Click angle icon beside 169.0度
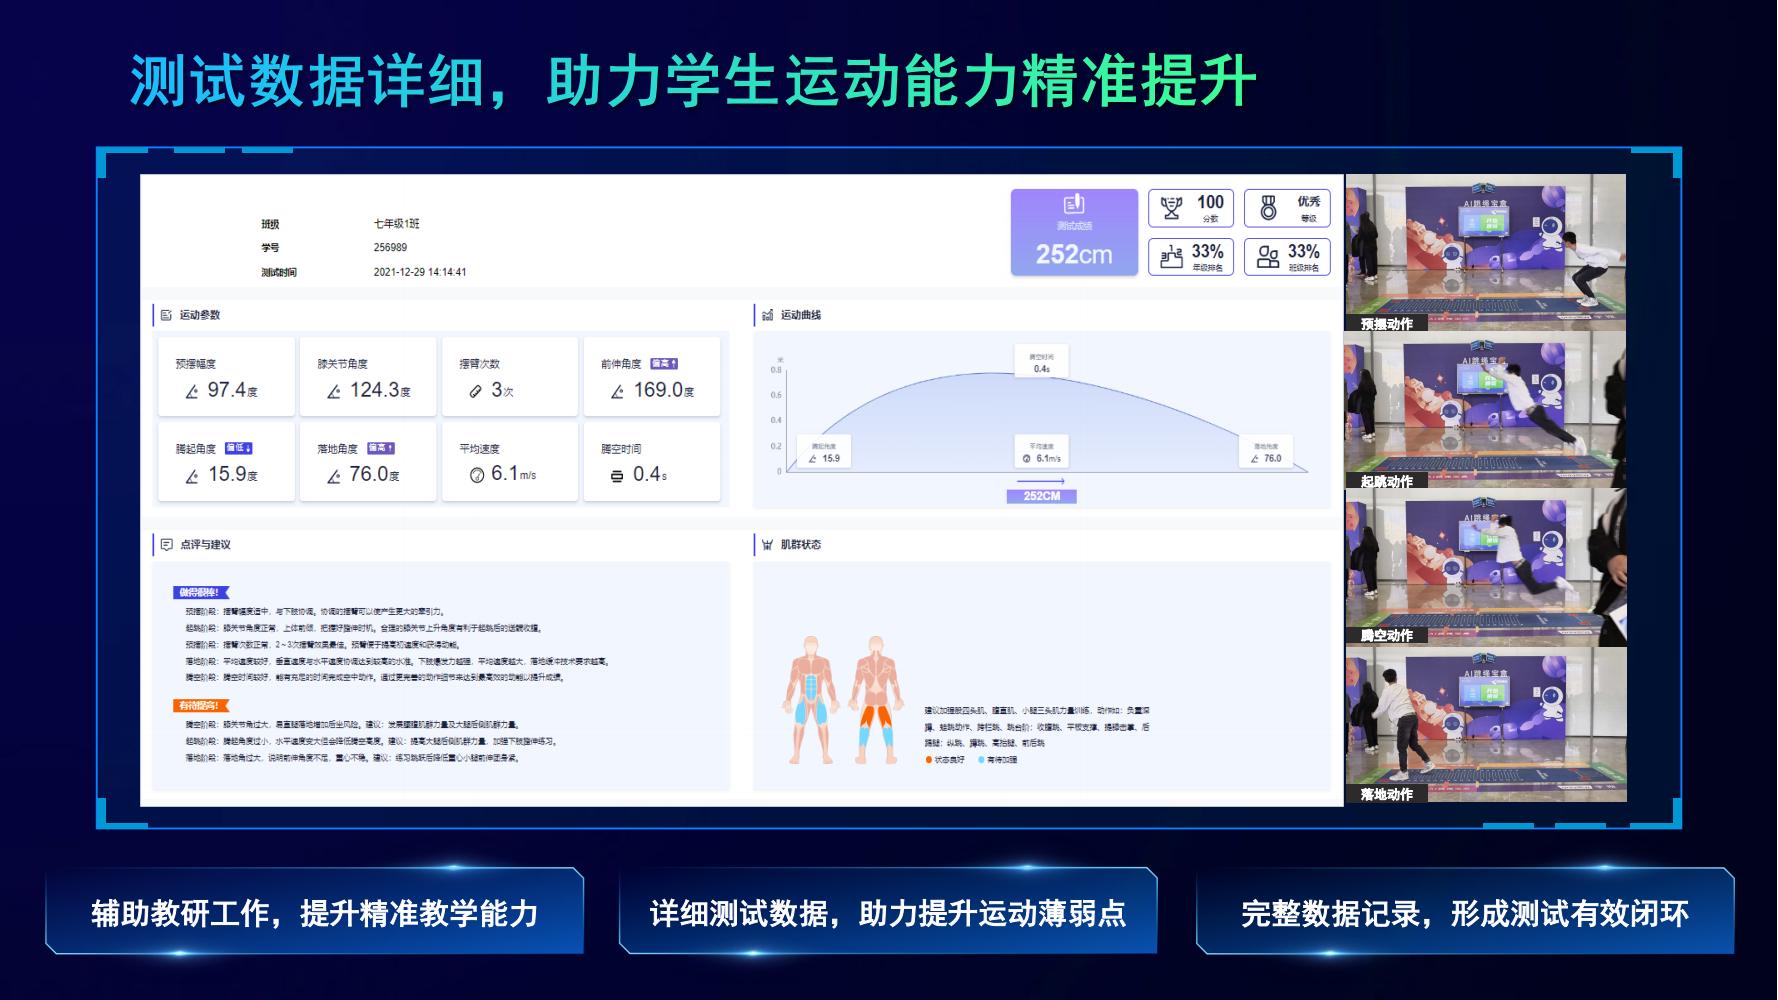 pos(618,392)
